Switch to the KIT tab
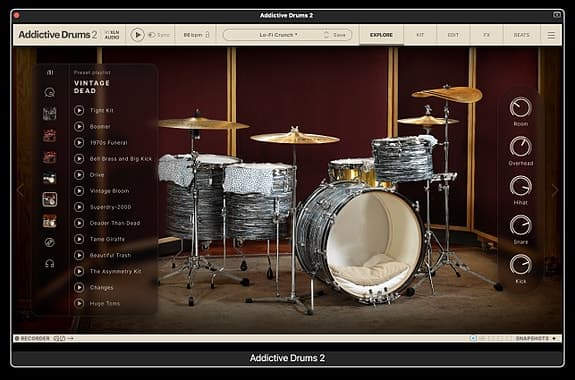The width and height of the screenshot is (575, 380). click(420, 35)
